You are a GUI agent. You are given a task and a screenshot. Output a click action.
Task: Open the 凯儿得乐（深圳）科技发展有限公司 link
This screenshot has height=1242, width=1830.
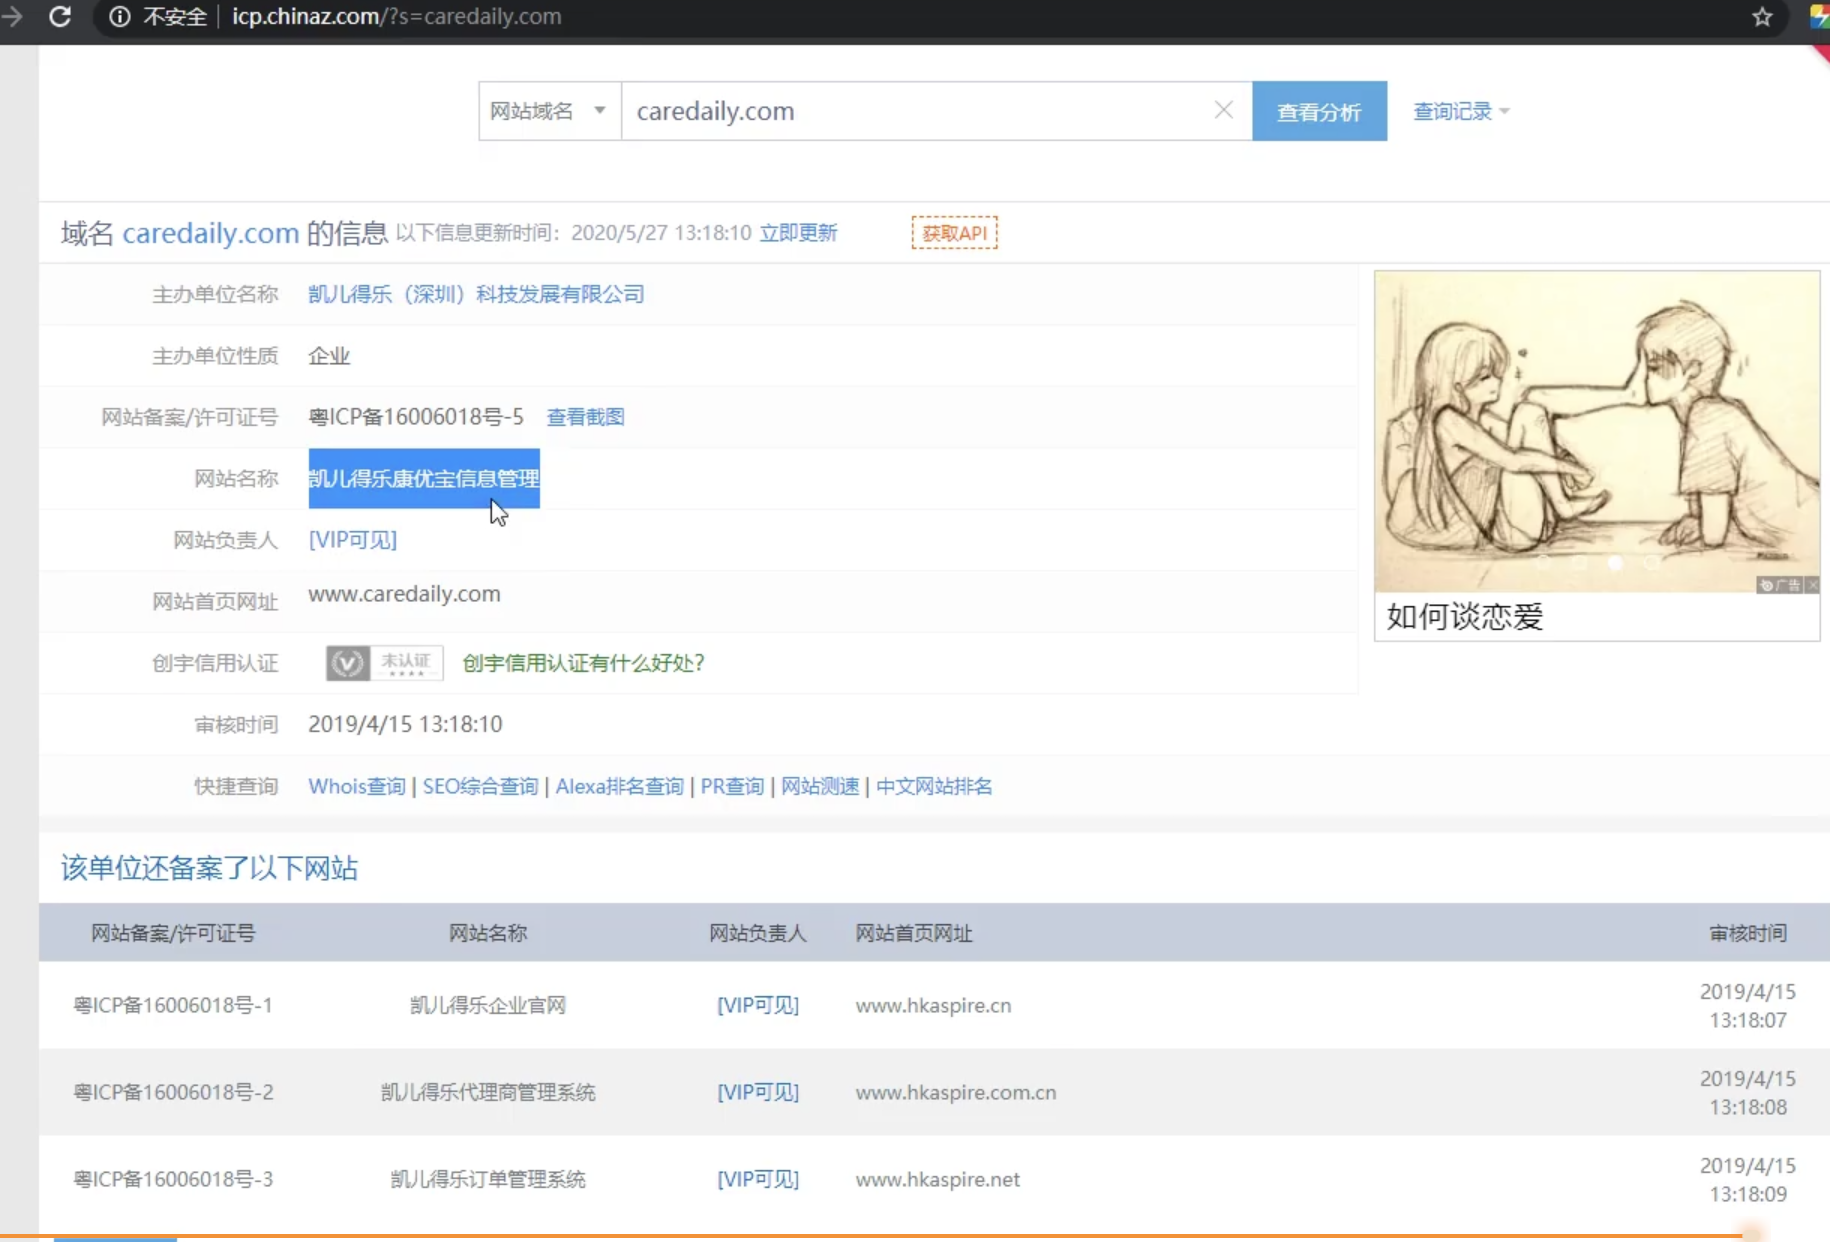(x=476, y=294)
